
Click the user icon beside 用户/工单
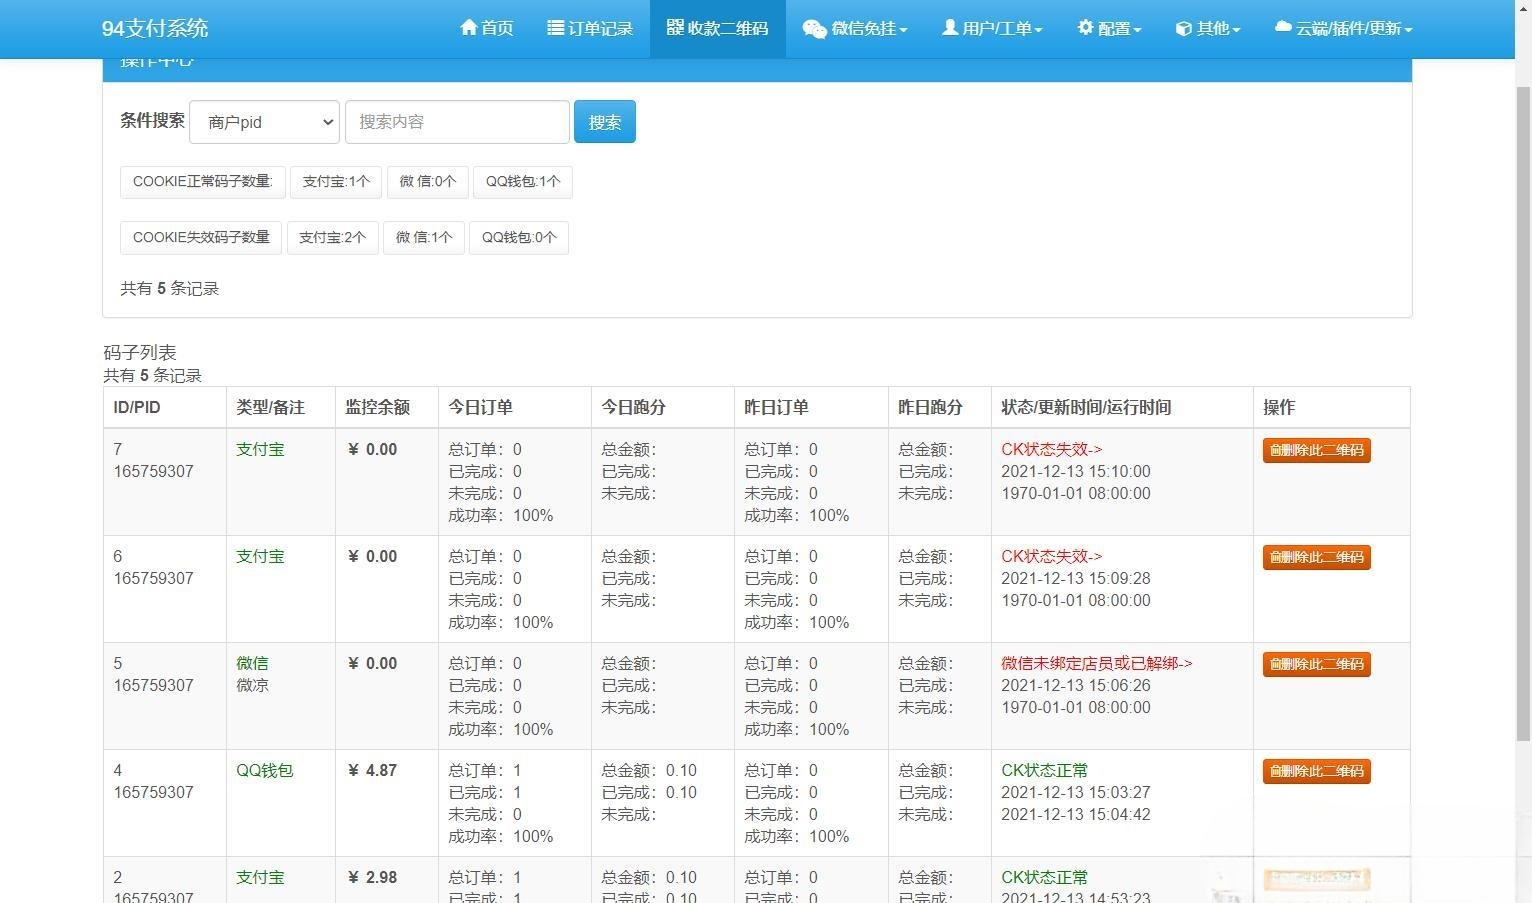(x=950, y=28)
